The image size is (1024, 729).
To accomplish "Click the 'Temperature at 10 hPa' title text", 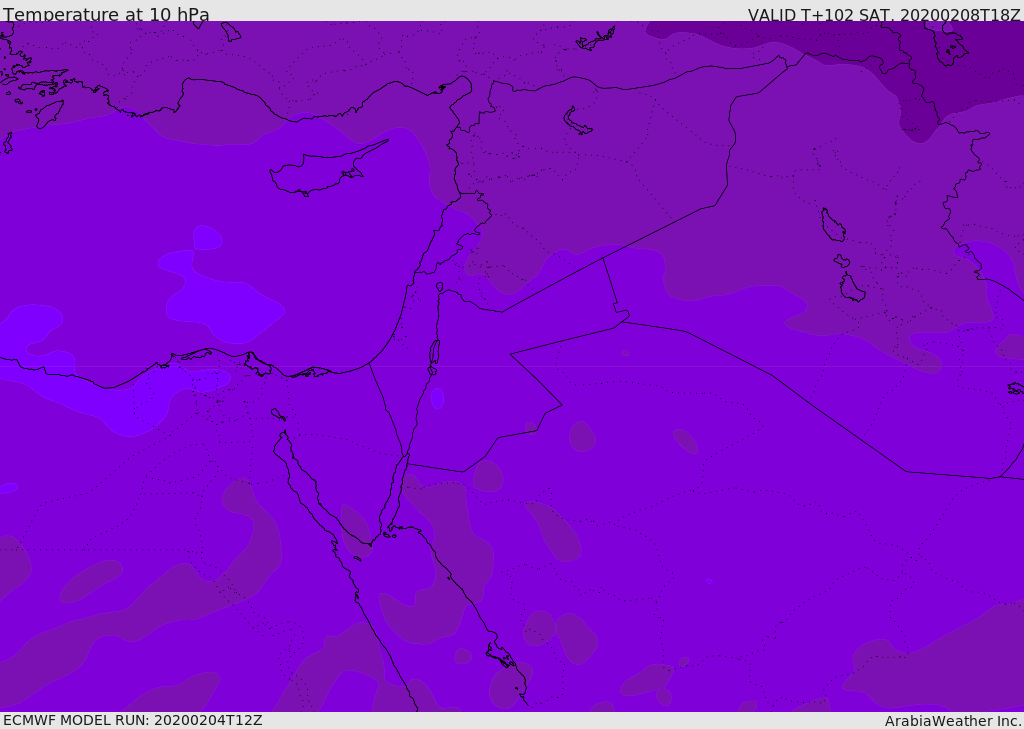I will coord(106,14).
